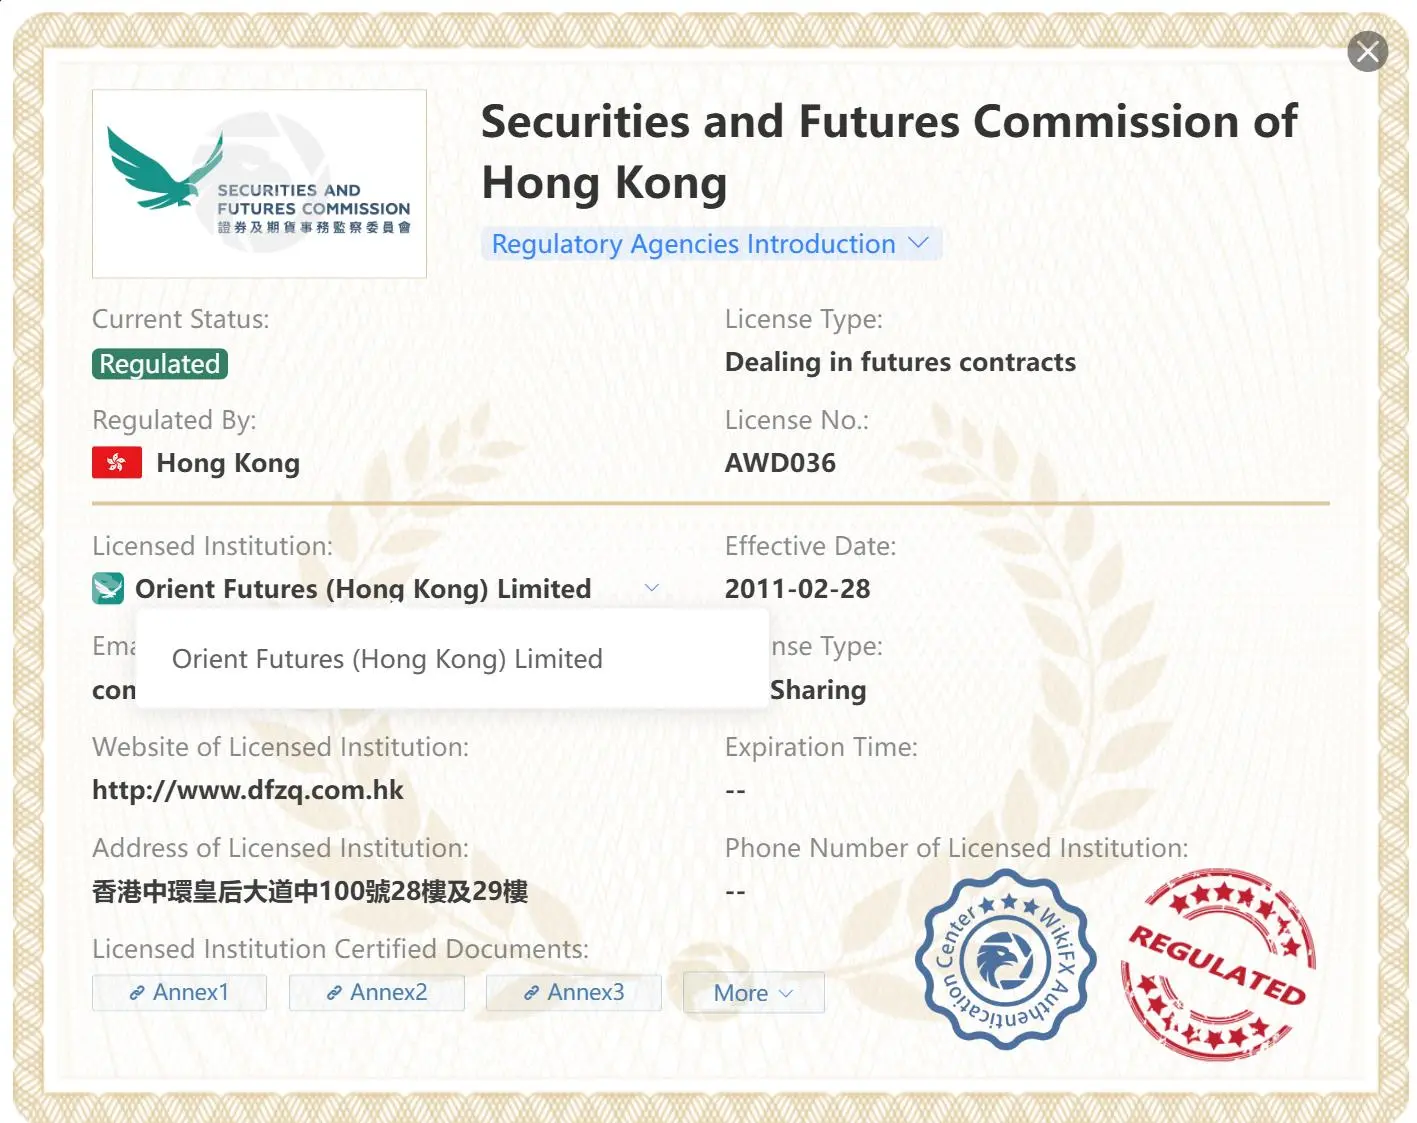
Task: Click the red REGULATED stamp
Action: pos(1218,964)
